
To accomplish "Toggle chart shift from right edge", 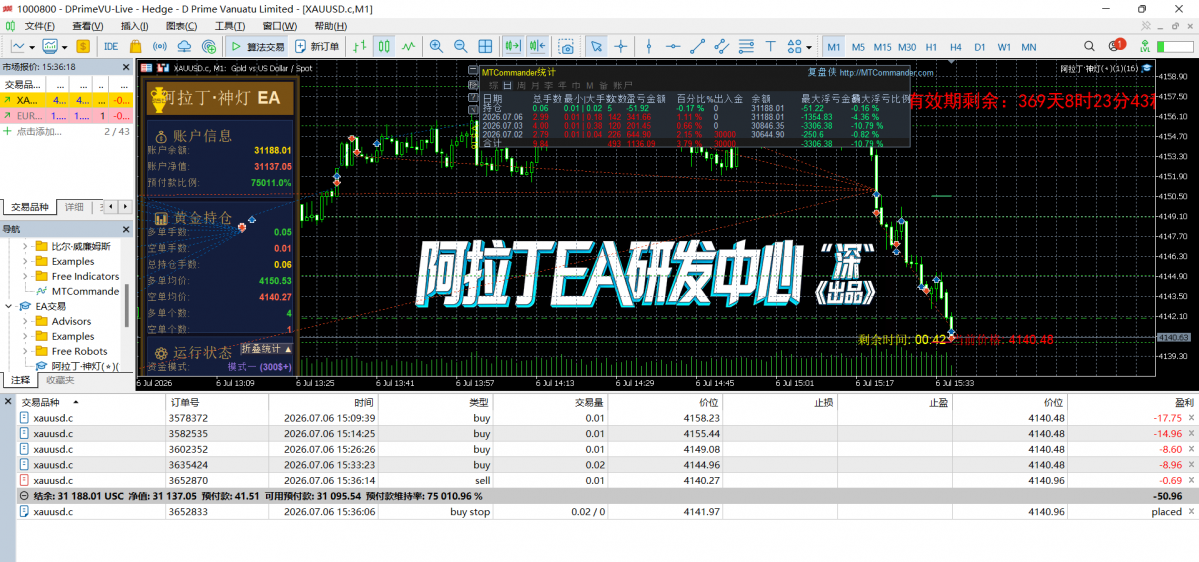I will click(x=537, y=46).
